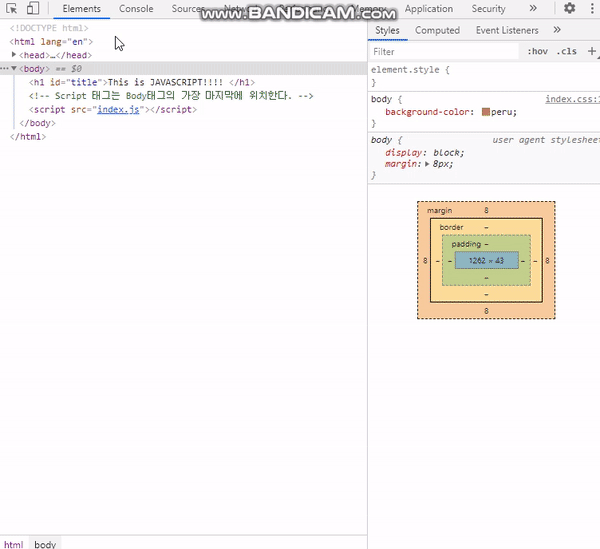
Task: Click the box model padding label
Action: pos(466,244)
